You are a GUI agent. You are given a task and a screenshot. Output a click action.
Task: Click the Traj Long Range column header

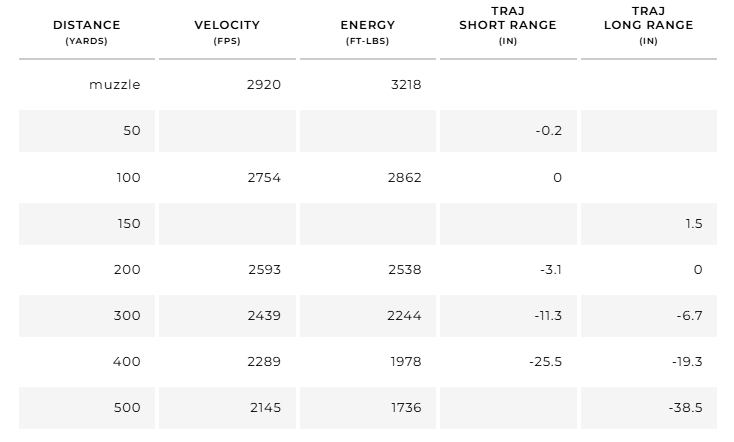tap(648, 25)
